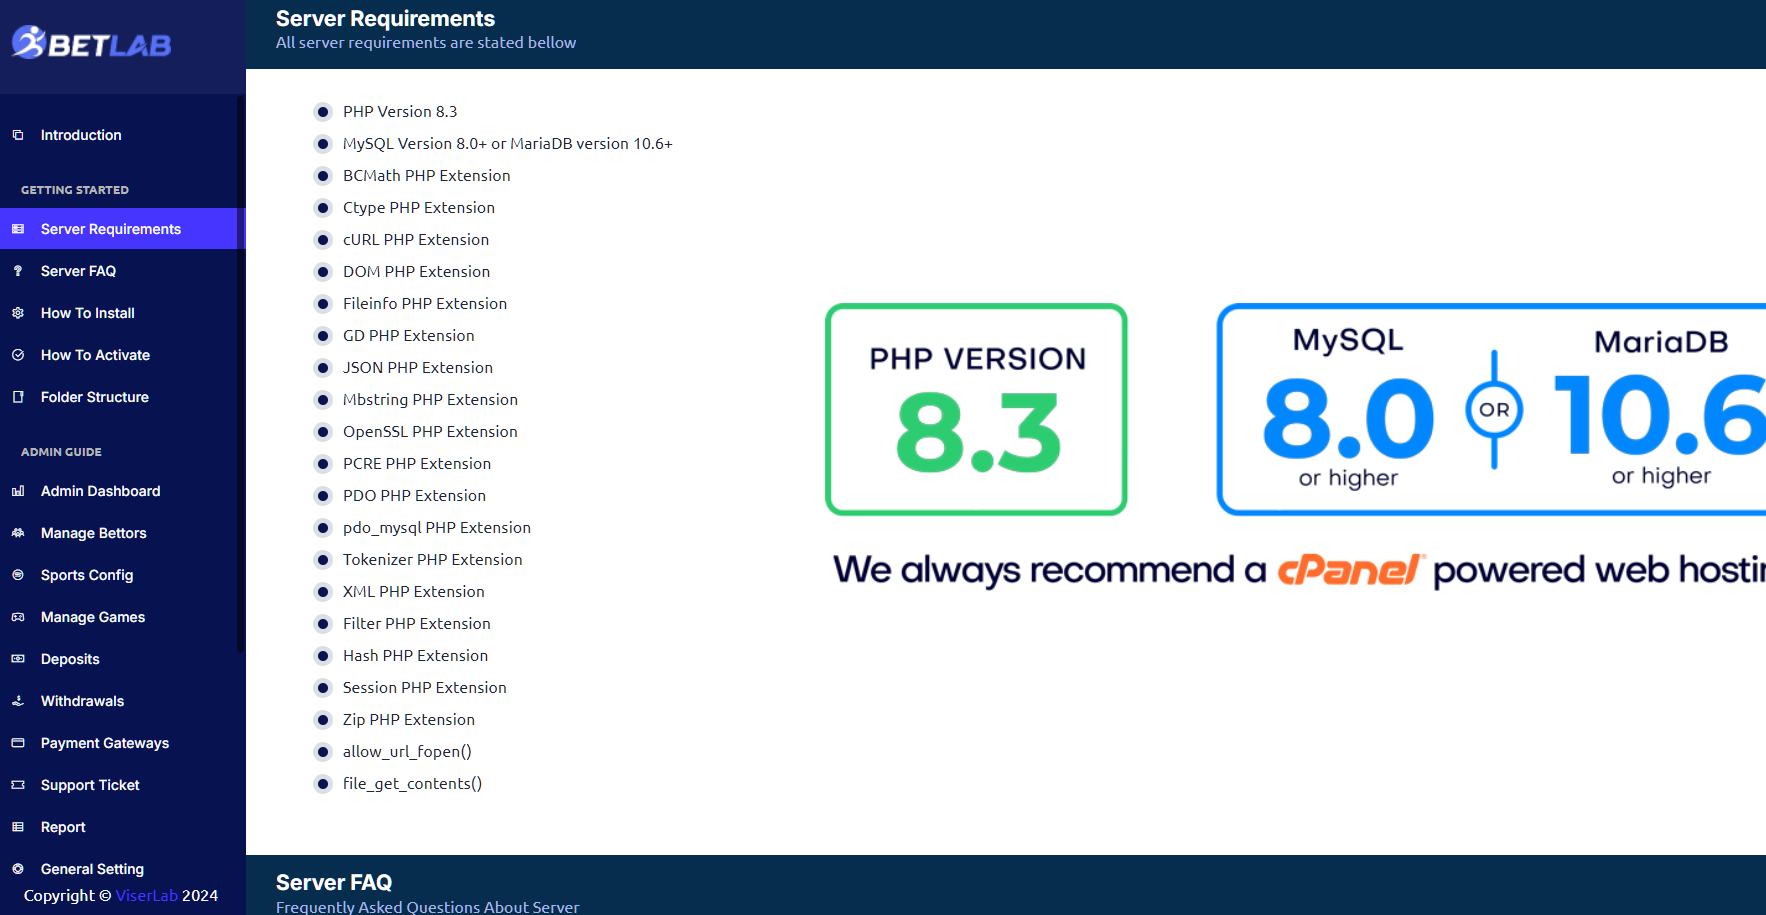
Task: Click the Payment Gateways card icon
Action: (18, 743)
